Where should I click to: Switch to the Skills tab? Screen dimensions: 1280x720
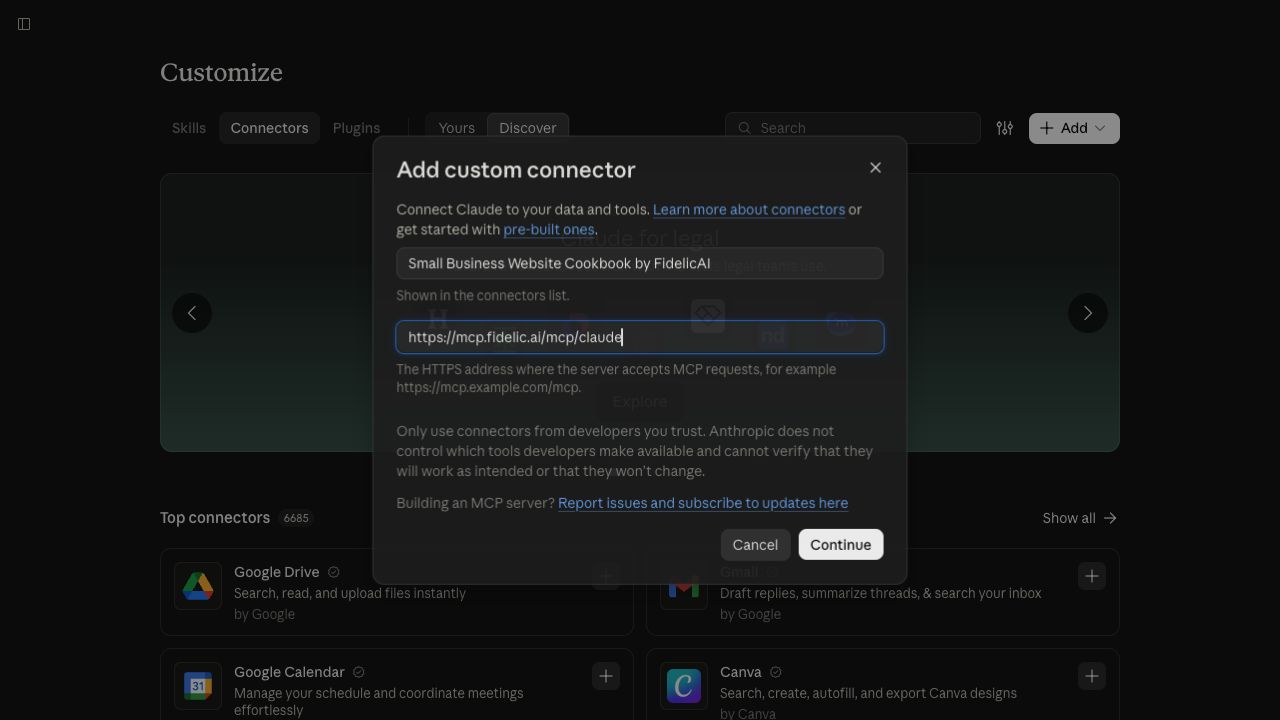[189, 128]
